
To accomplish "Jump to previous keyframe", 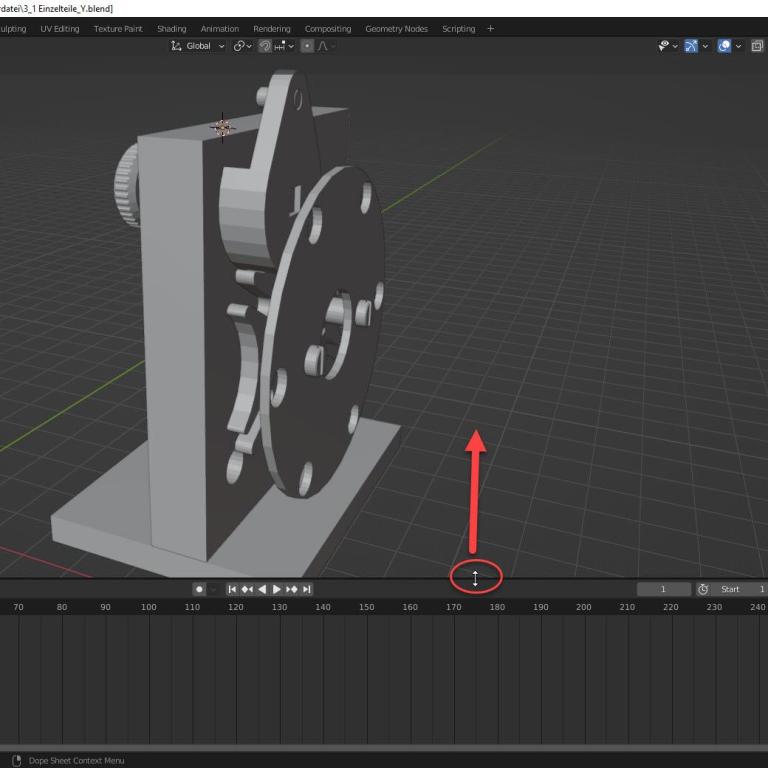I will coord(247,590).
